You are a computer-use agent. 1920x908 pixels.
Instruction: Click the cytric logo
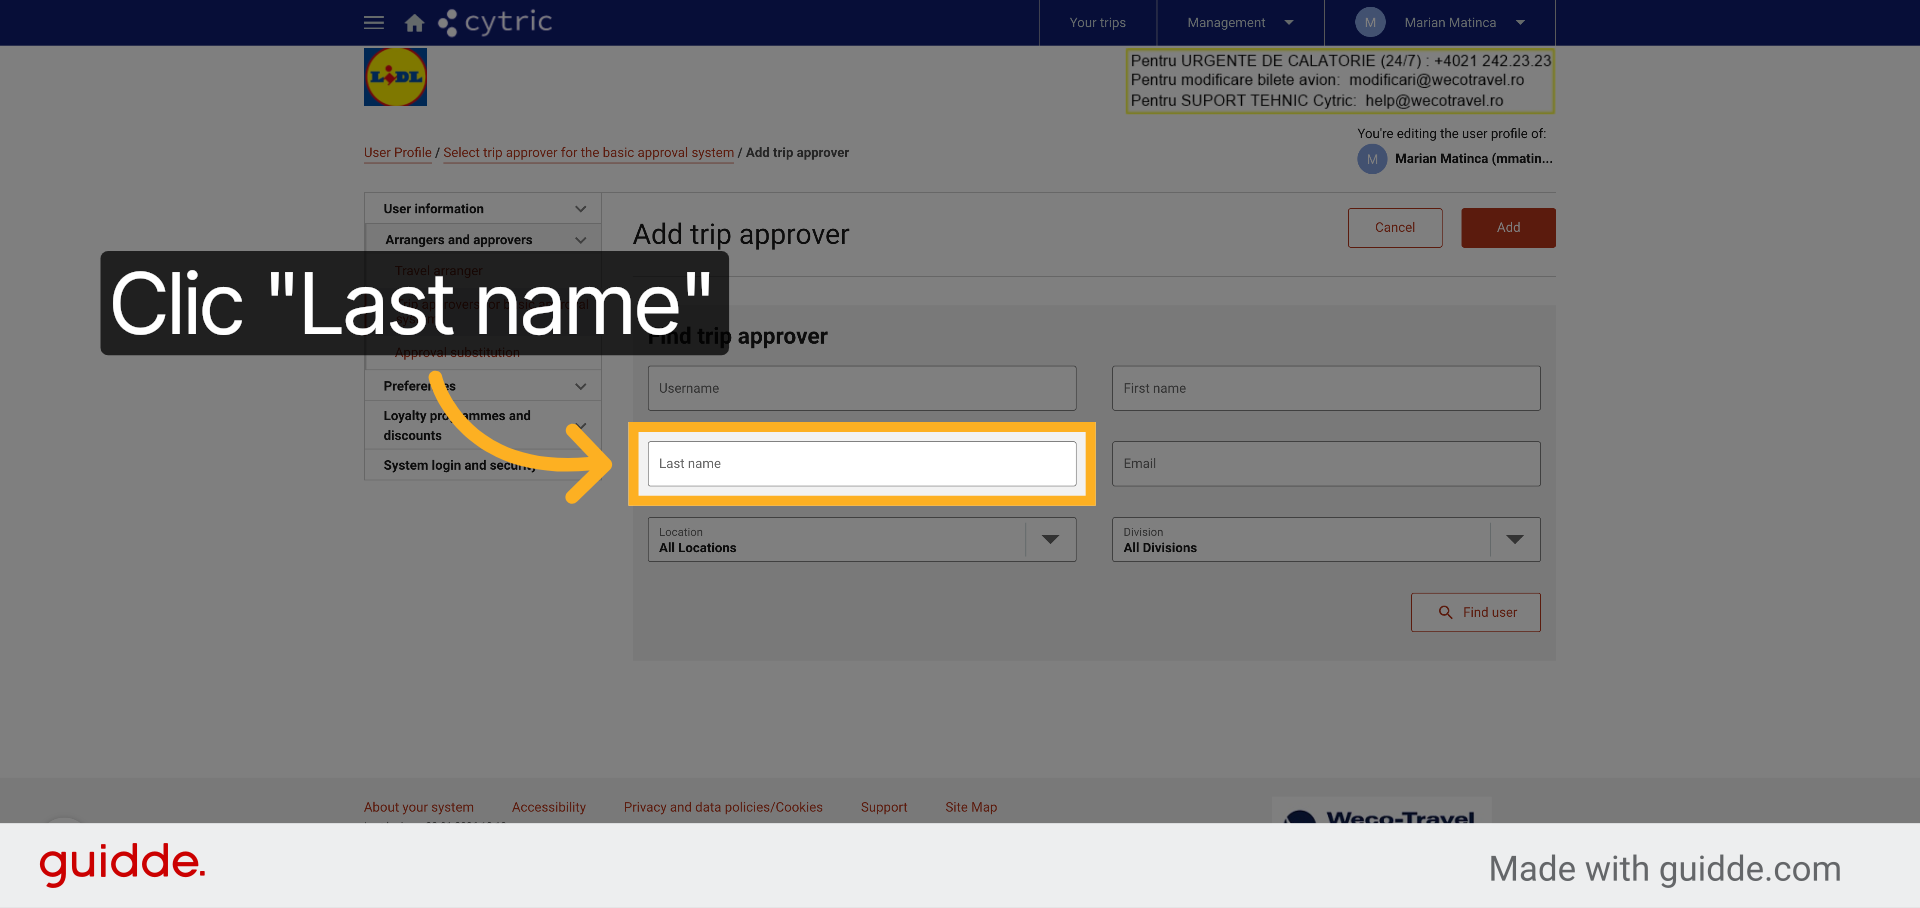(x=495, y=22)
